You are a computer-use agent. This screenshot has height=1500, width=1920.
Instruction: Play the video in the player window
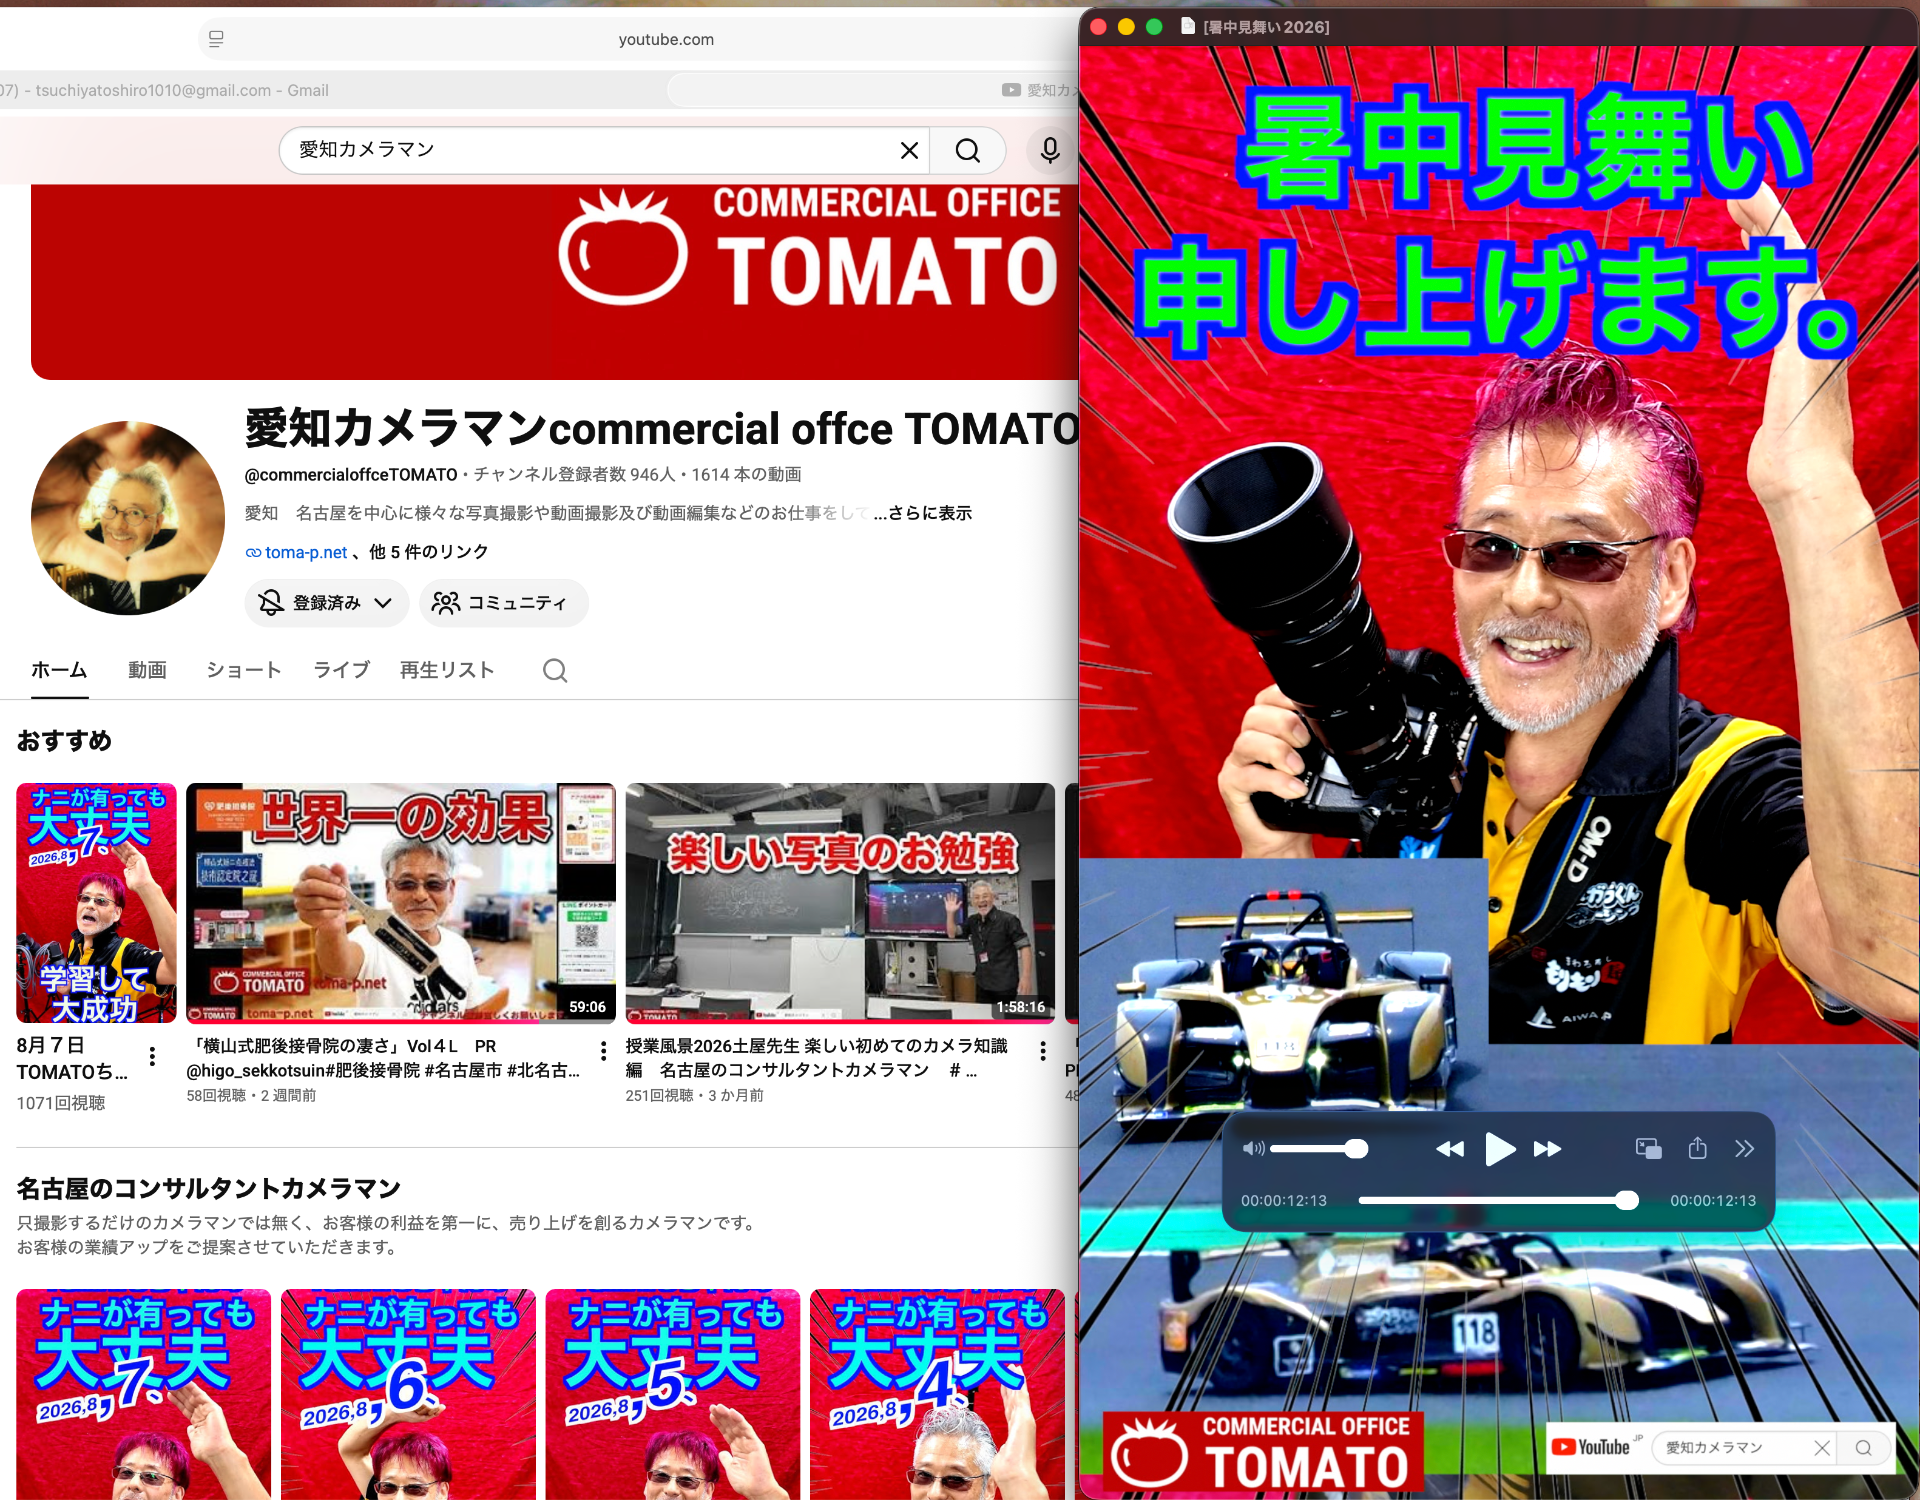pos(1499,1149)
